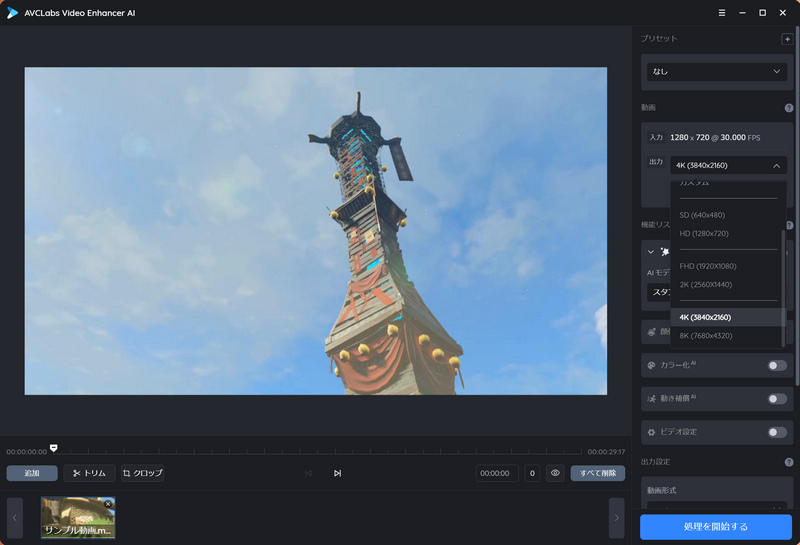This screenshot has width=800, height=545.
Task: Select 8K (7680x4320) resolution
Action: click(728, 335)
